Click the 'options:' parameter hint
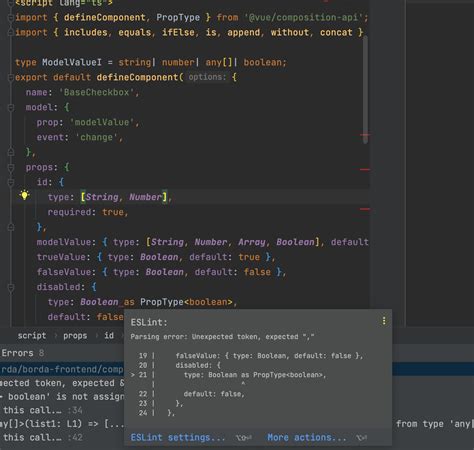Image resolution: width=474 pixels, height=450 pixels. 207,77
